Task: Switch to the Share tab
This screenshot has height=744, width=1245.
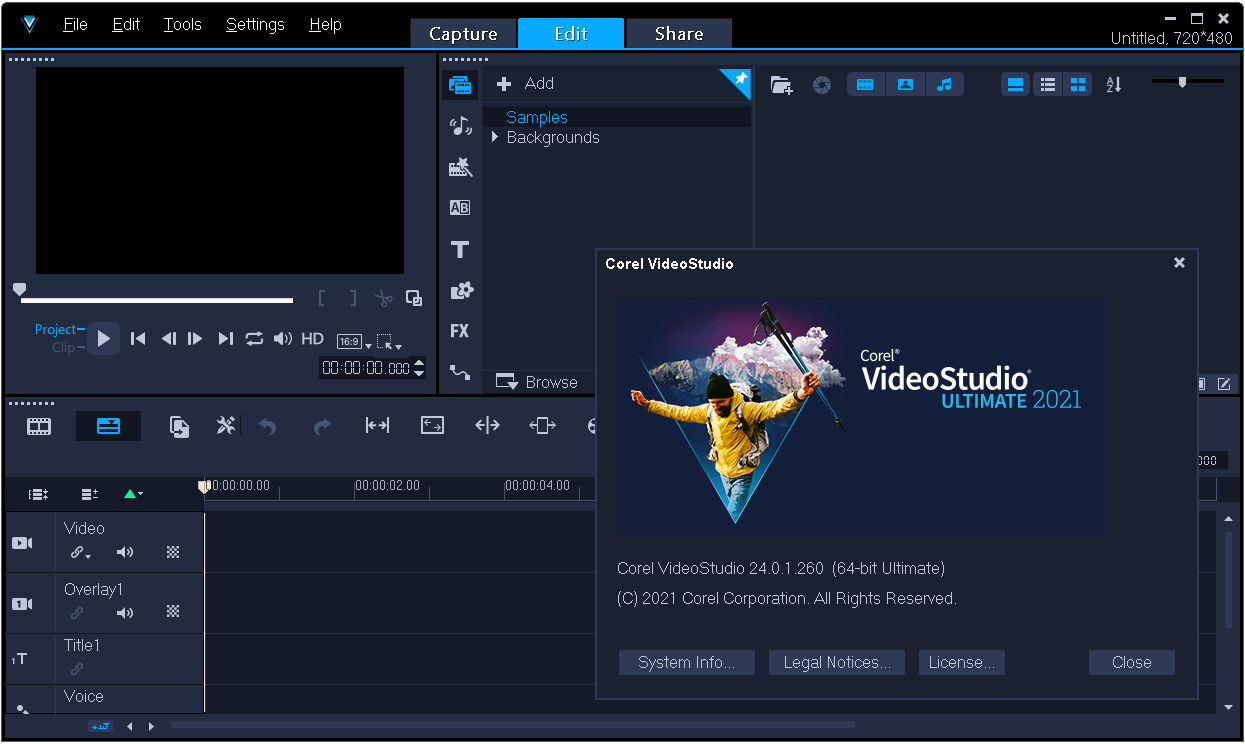Action: (678, 33)
